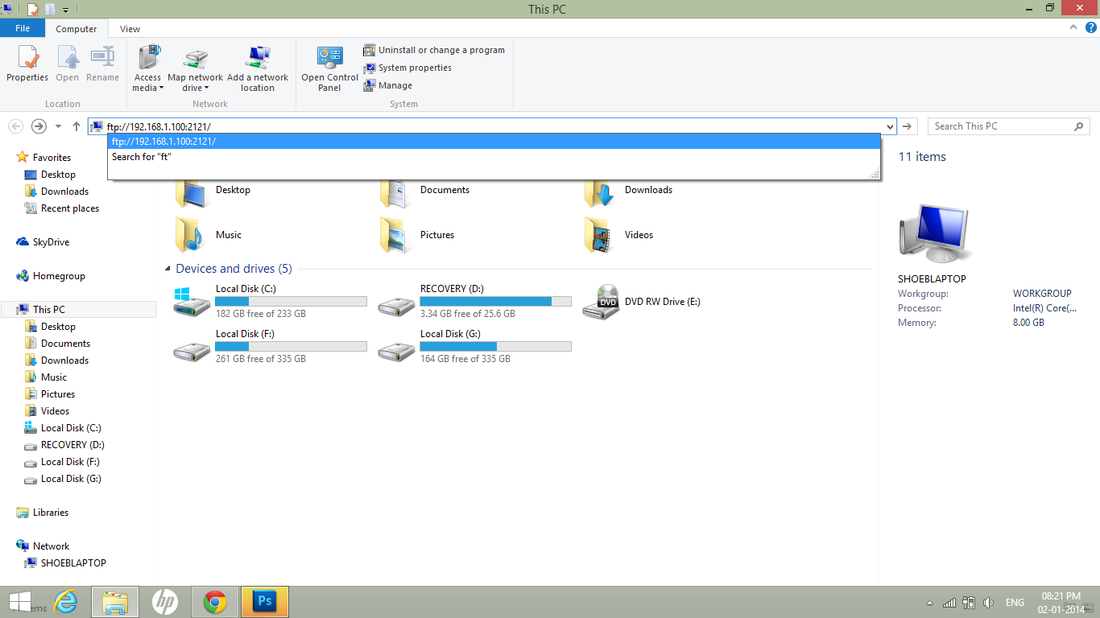Choose Search for "ft" suggestion
Screen dimensions: 1100x618
494,156
